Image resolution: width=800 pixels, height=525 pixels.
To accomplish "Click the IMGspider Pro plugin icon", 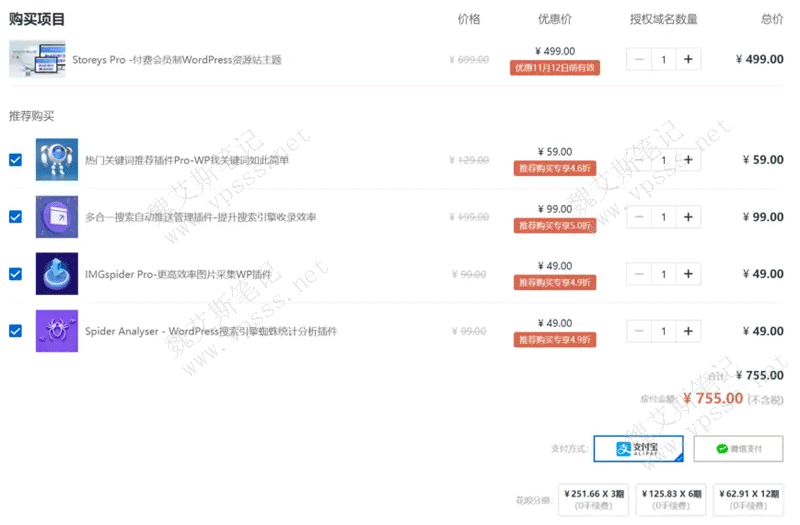I will [x=56, y=273].
